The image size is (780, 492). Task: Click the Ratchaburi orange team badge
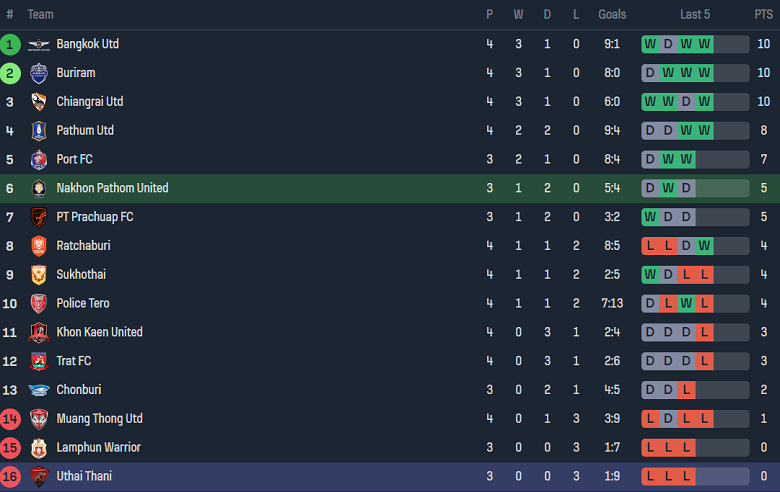[x=39, y=246]
